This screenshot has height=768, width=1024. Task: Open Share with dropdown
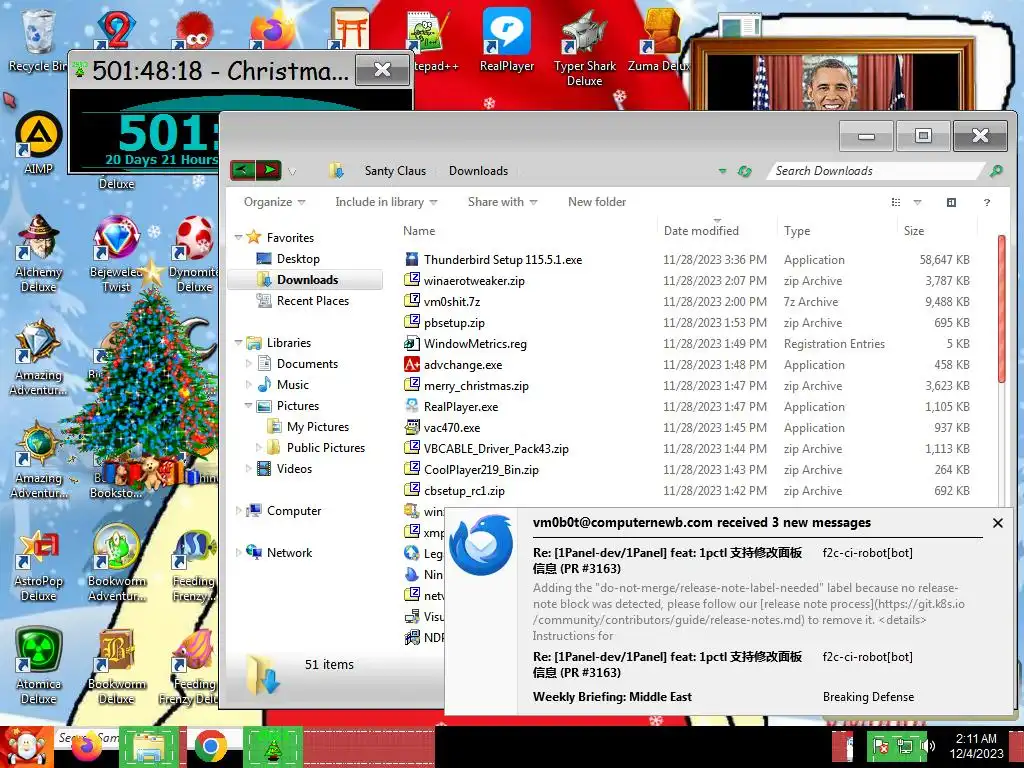tap(502, 202)
